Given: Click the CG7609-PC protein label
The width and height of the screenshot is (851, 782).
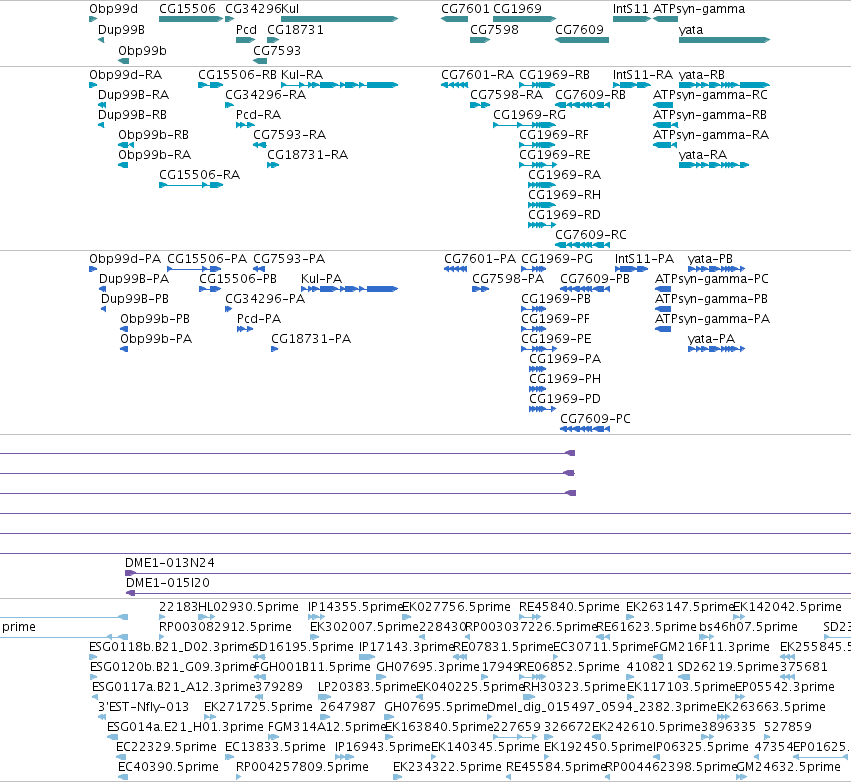Looking at the screenshot, I should (x=595, y=418).
